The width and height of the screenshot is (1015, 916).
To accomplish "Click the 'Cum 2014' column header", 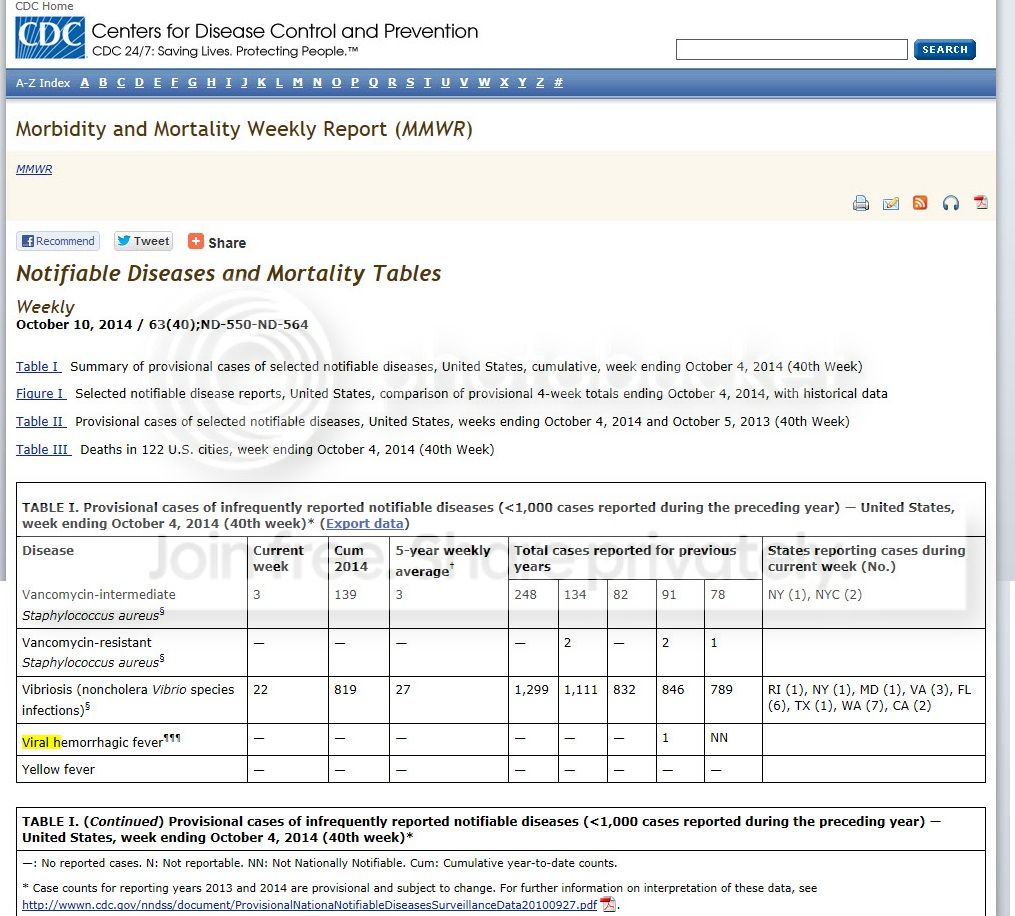I will 351,558.
